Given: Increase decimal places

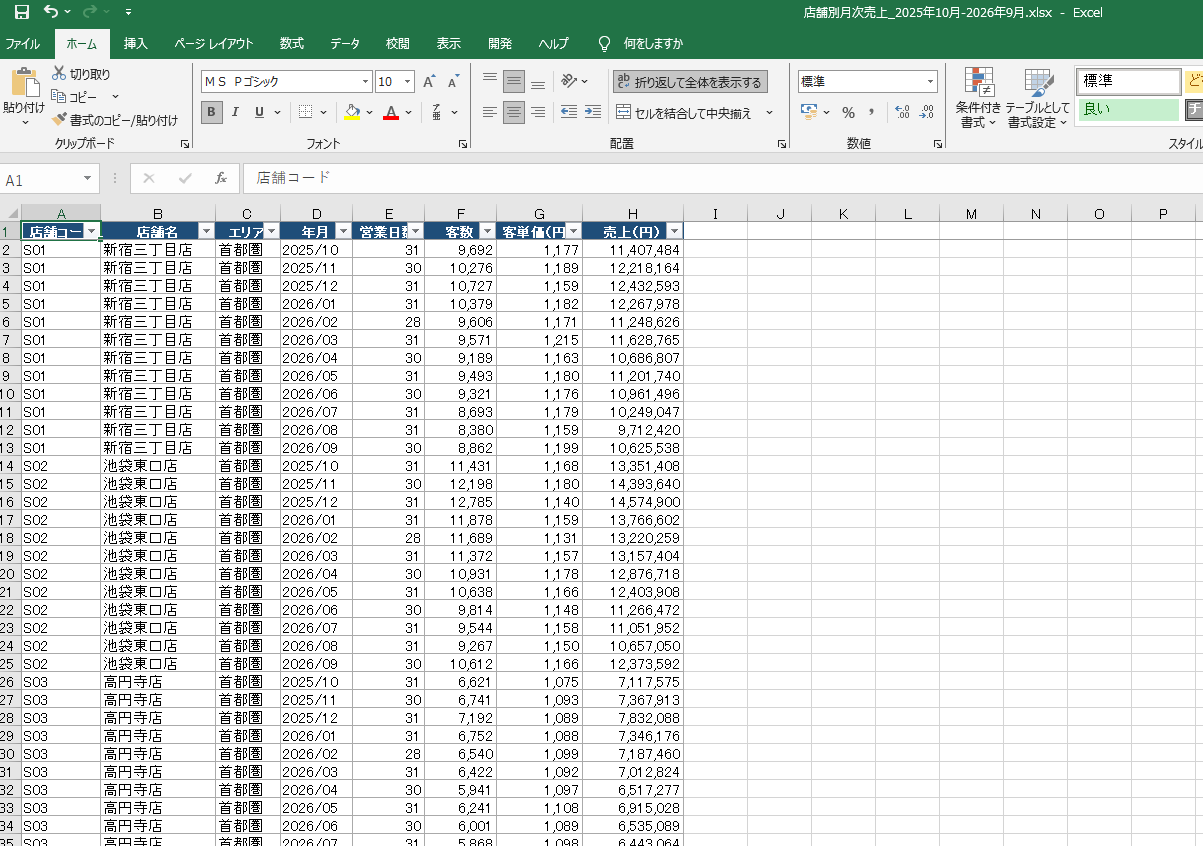Looking at the screenshot, I should tap(902, 112).
